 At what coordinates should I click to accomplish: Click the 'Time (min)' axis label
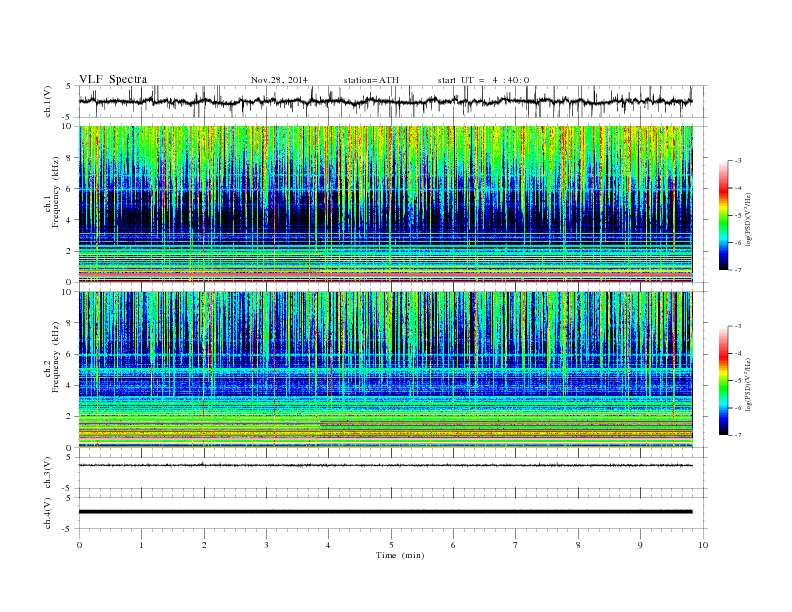pyautogui.click(x=400, y=555)
